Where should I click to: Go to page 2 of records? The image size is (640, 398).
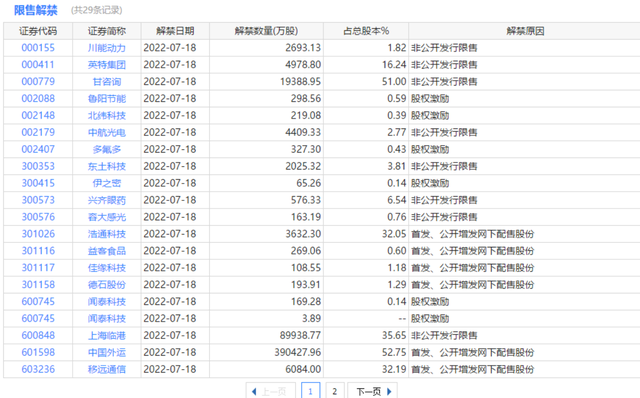click(x=335, y=391)
